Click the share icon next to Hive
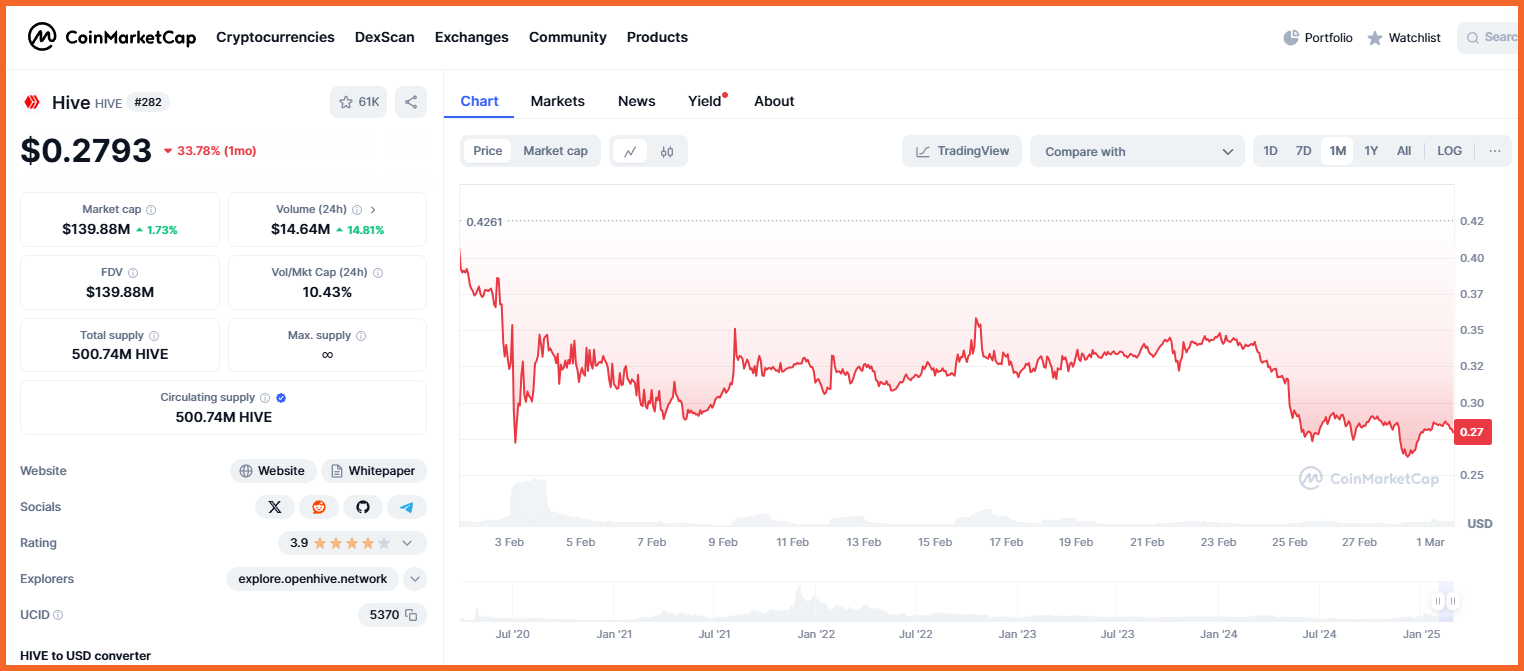Viewport: 1524px width, 671px height. click(411, 102)
